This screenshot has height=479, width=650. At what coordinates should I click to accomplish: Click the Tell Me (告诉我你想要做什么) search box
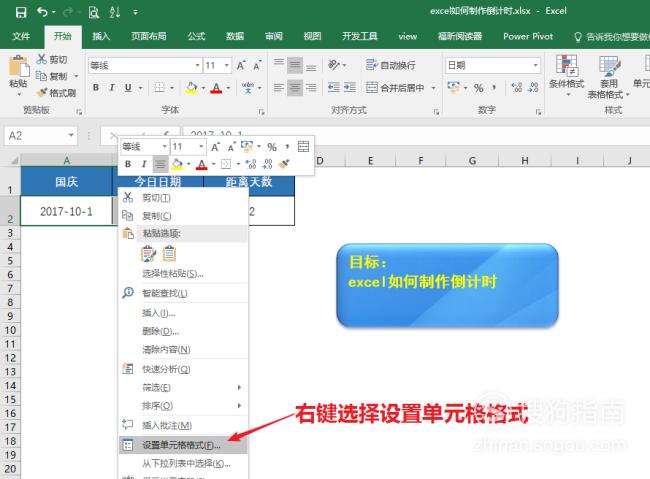click(x=612, y=37)
